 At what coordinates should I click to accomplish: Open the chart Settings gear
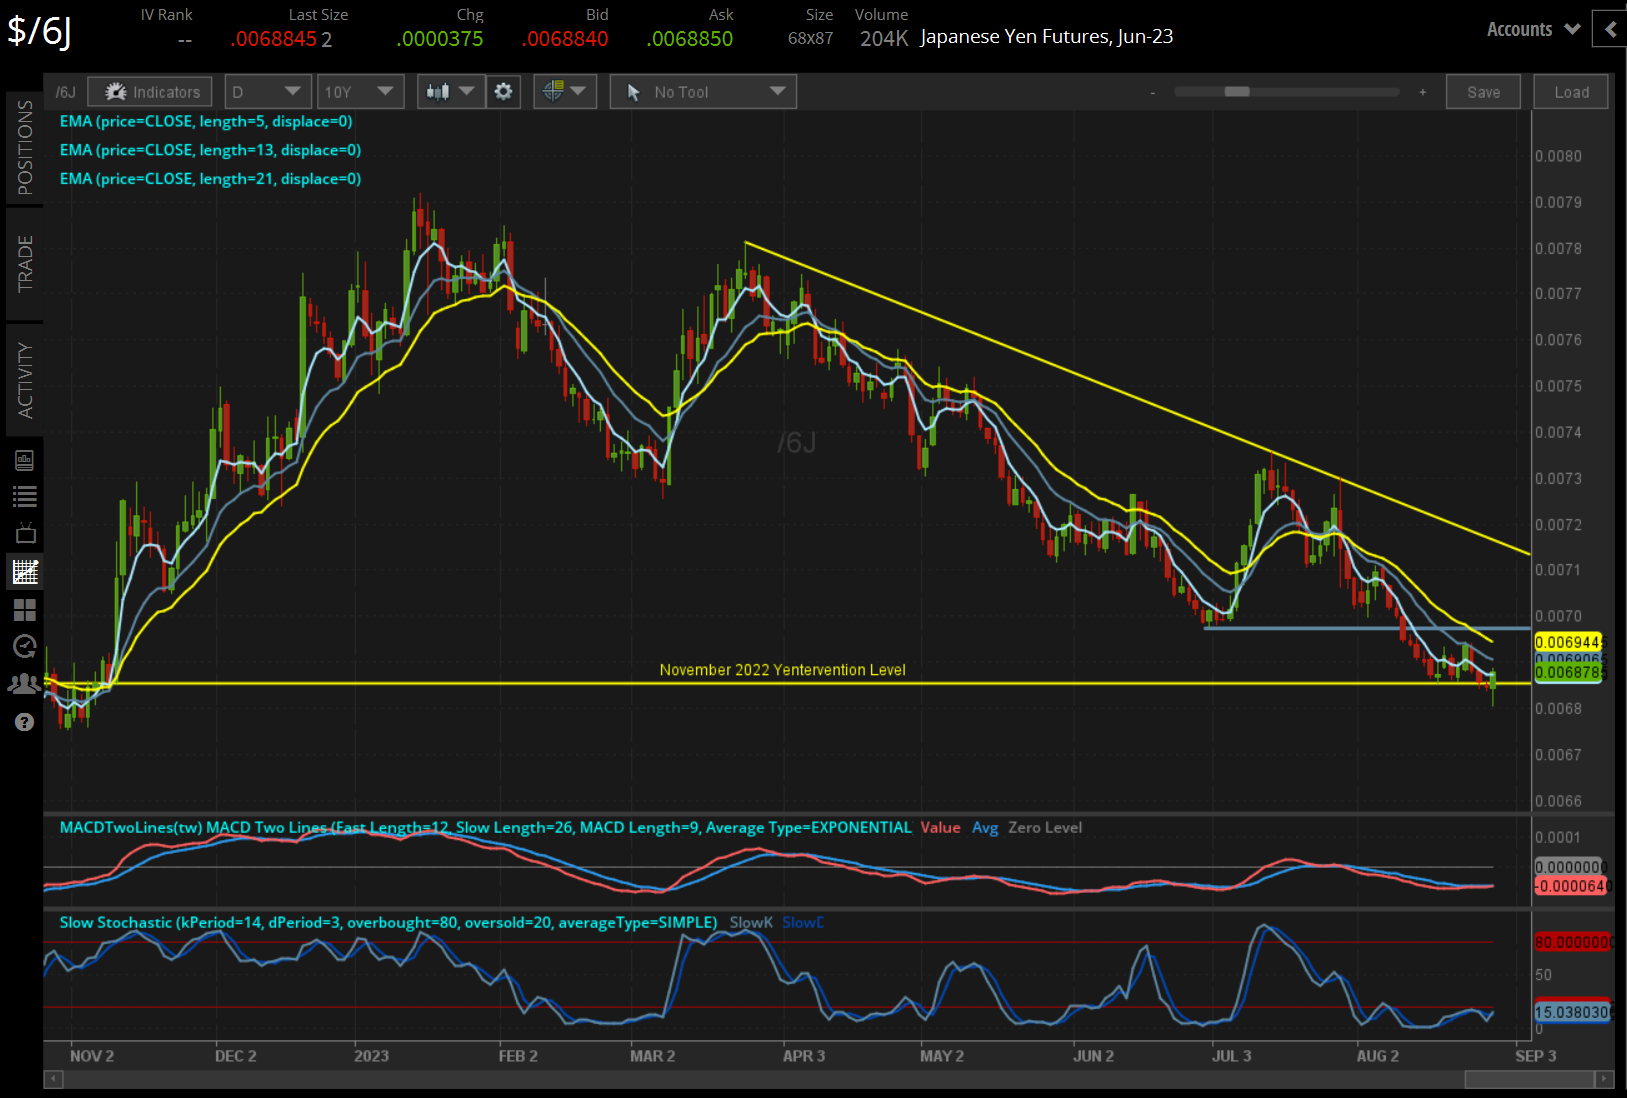click(503, 91)
